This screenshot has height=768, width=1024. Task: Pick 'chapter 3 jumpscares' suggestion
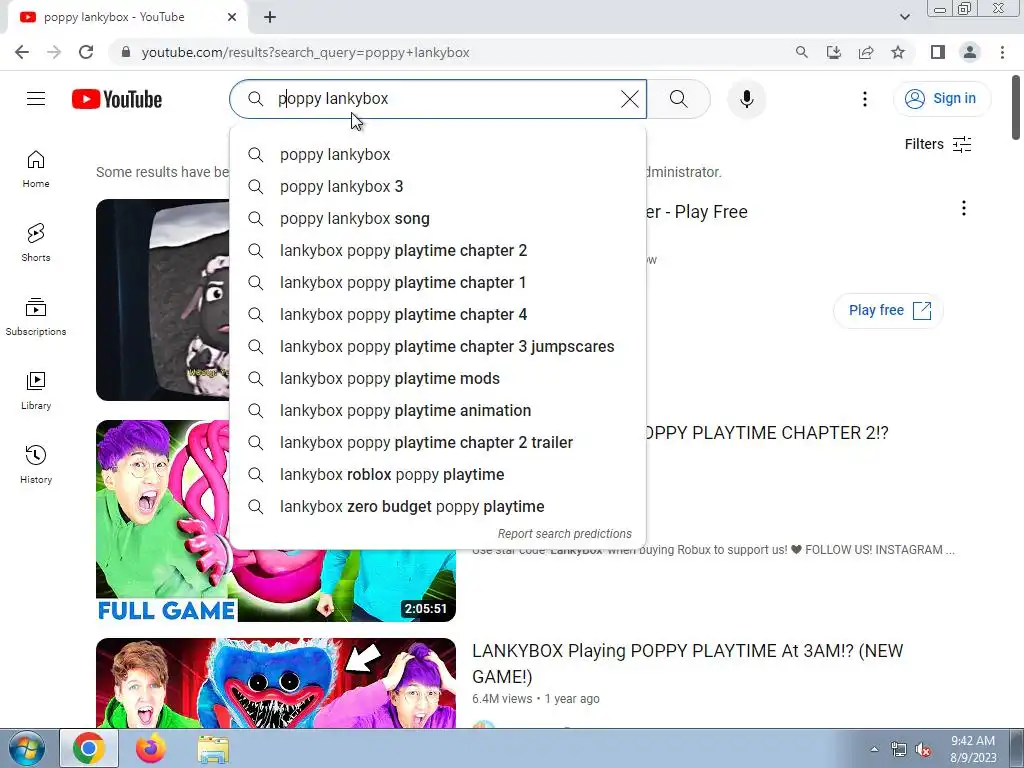[438, 347]
